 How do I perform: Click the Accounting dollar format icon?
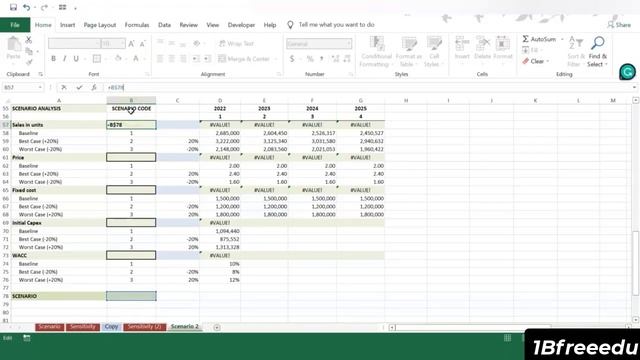click(292, 59)
